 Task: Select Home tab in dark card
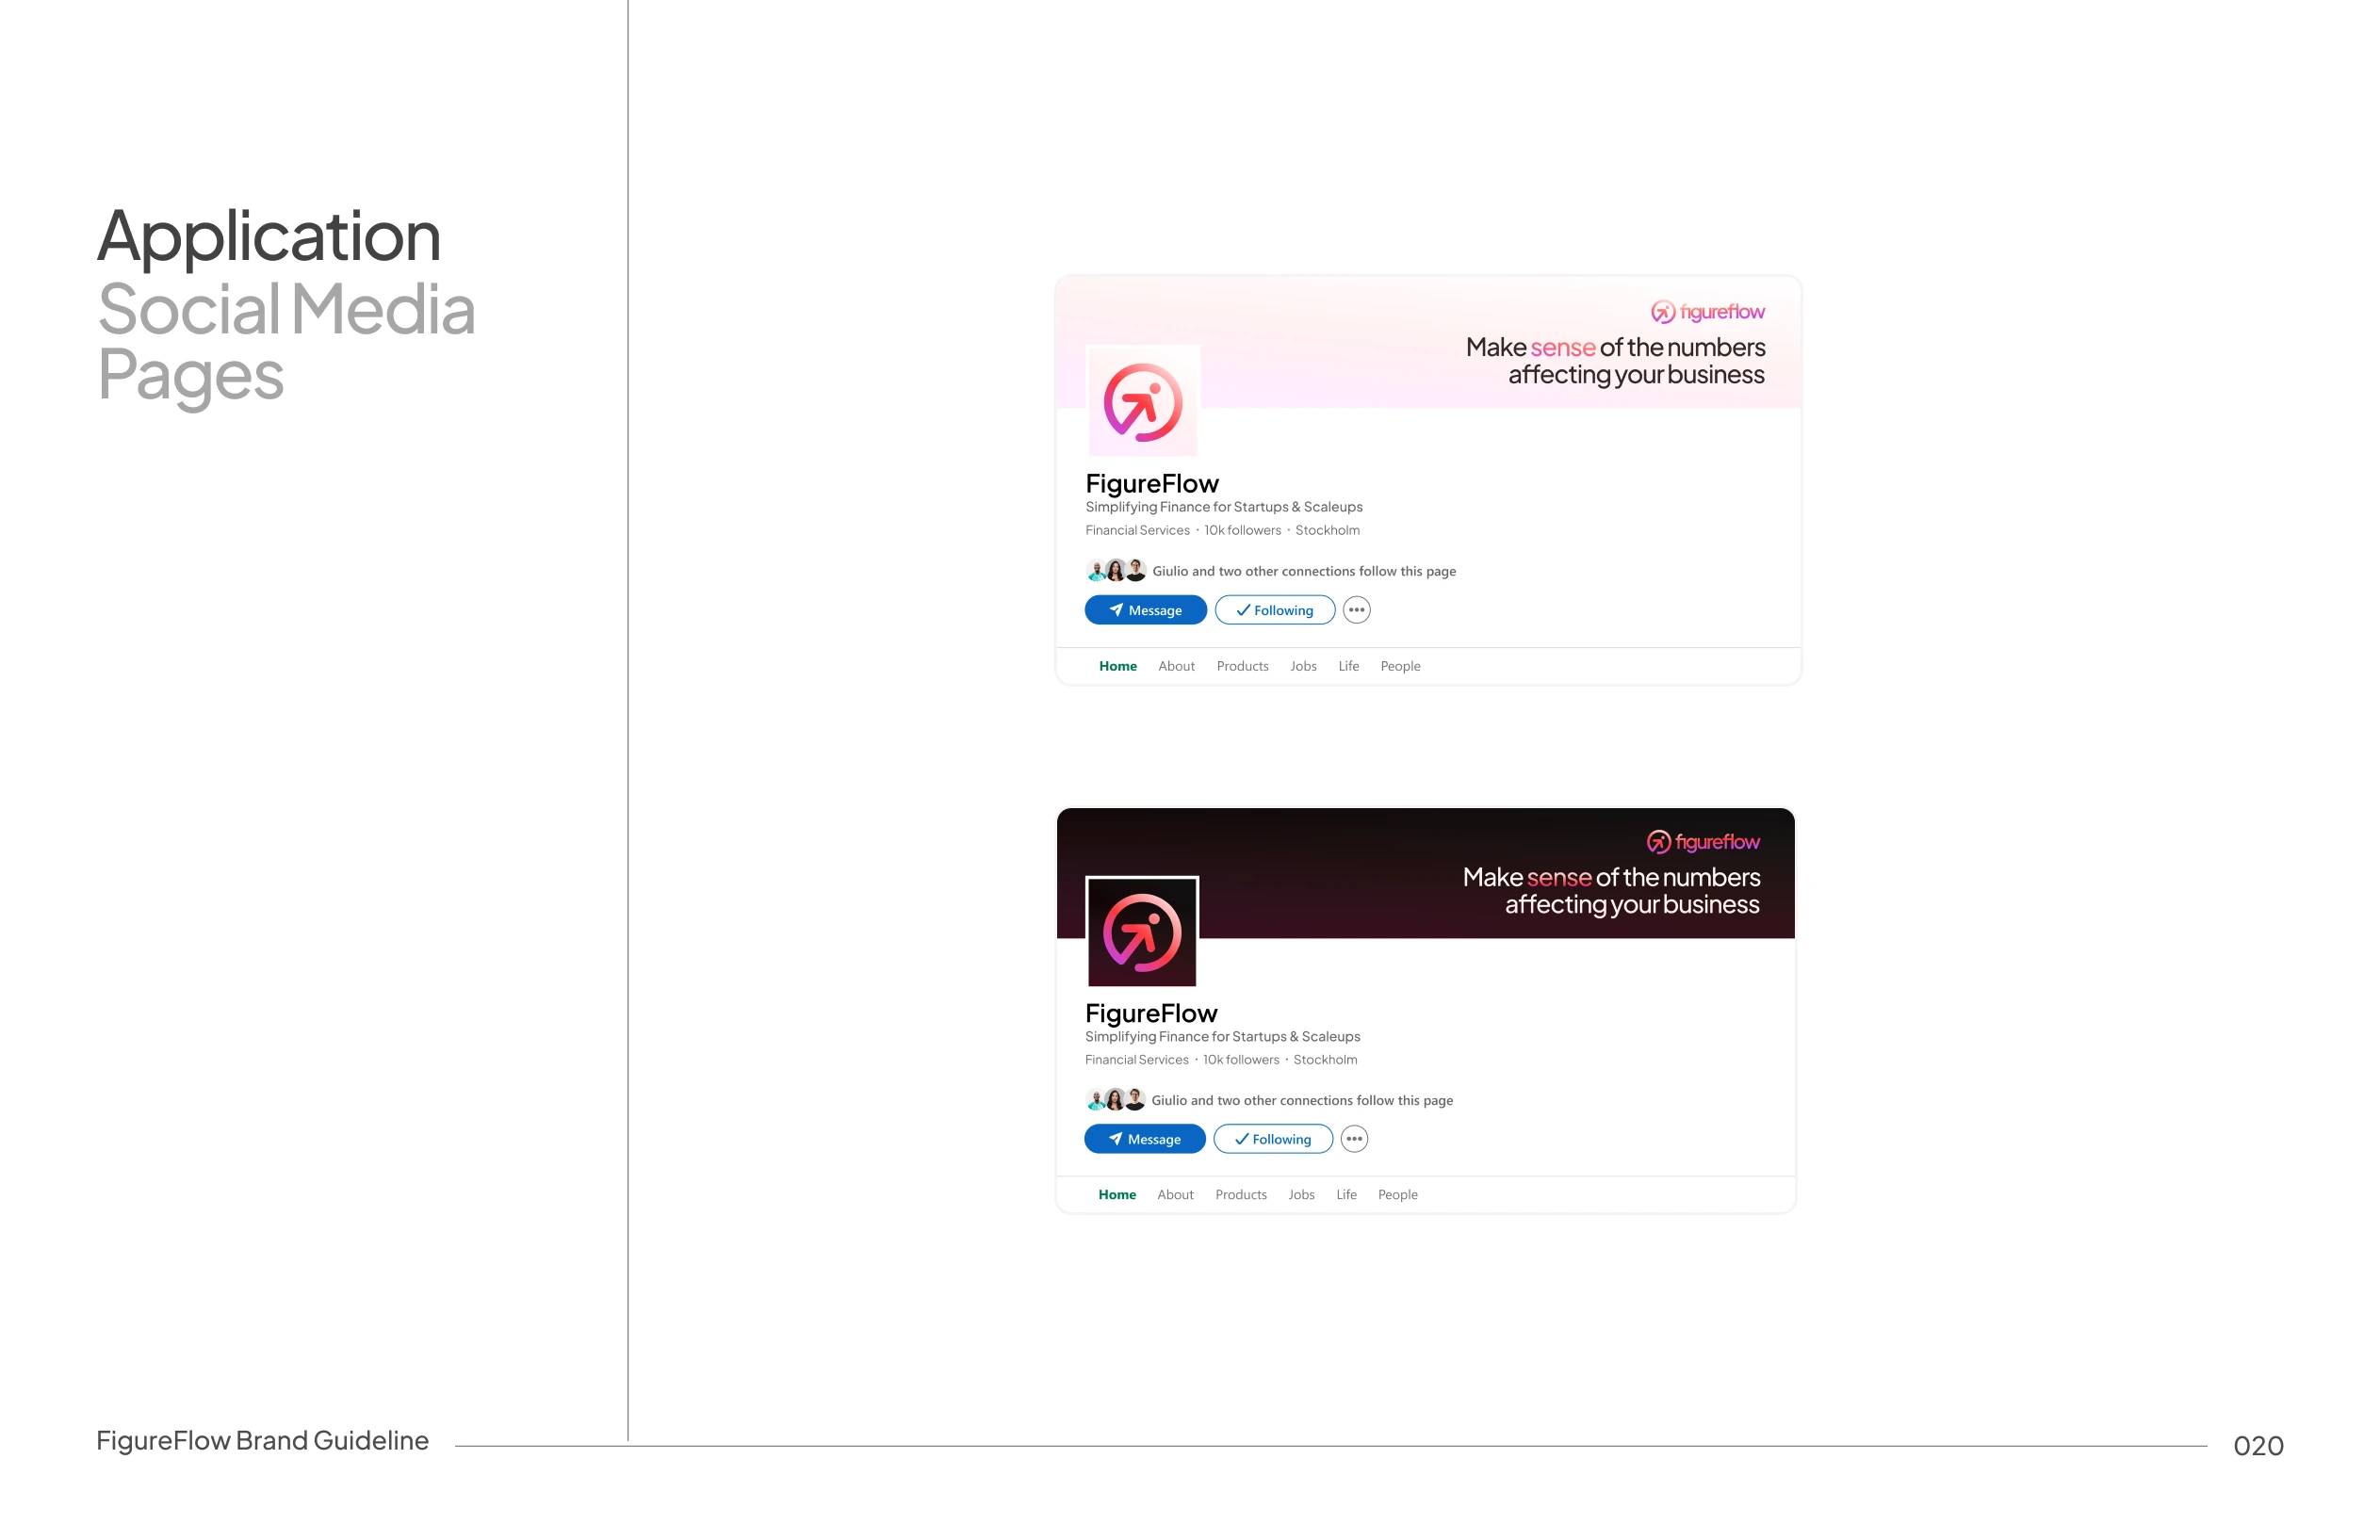pos(1117,1195)
